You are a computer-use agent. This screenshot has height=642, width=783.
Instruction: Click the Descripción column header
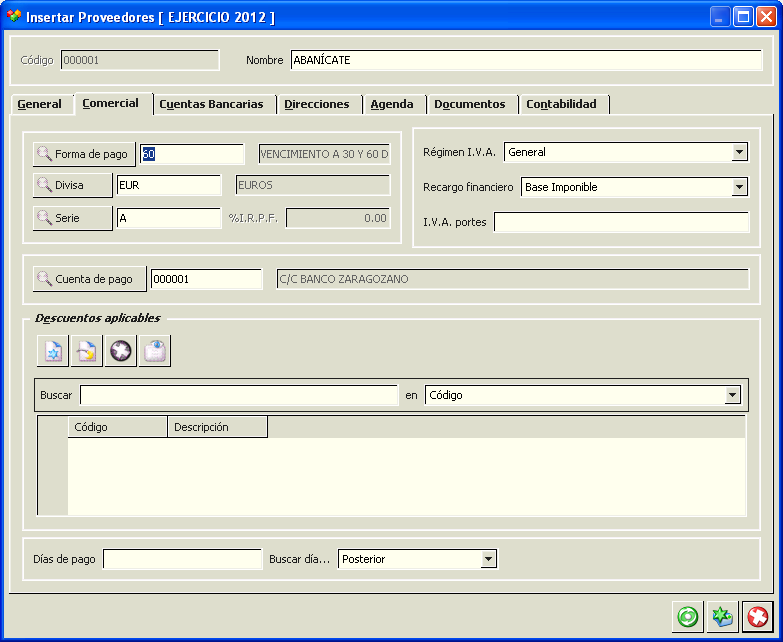pos(217,427)
